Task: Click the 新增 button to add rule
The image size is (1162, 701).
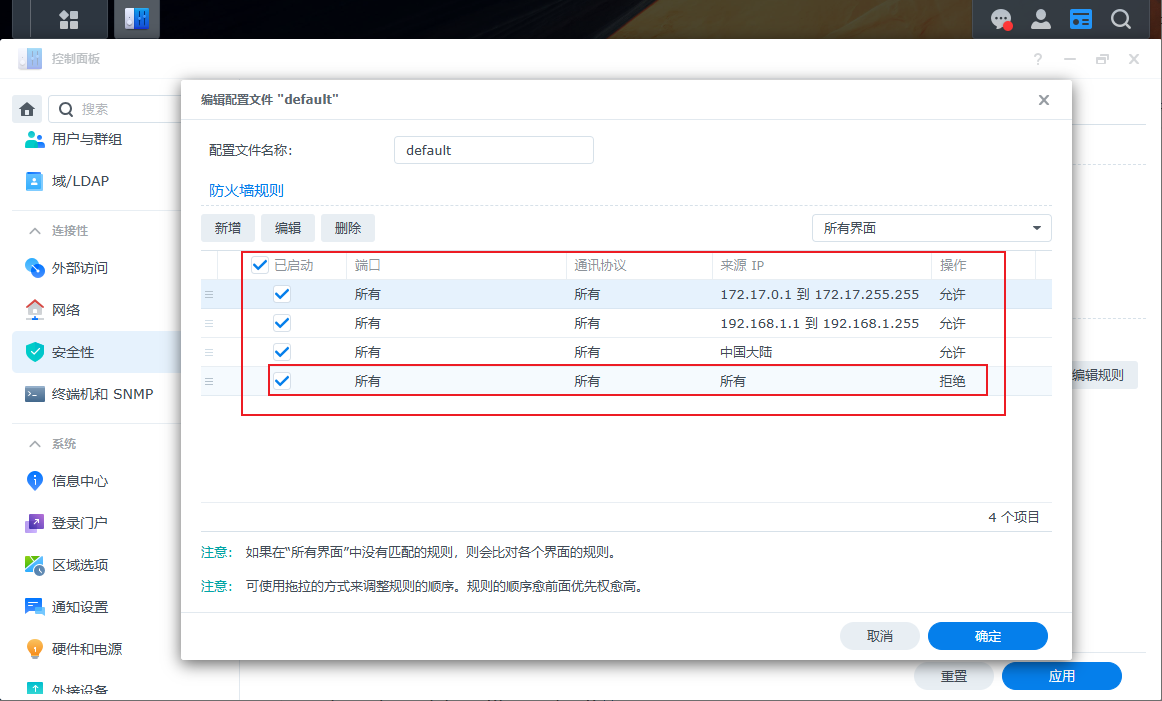Action: tap(228, 228)
